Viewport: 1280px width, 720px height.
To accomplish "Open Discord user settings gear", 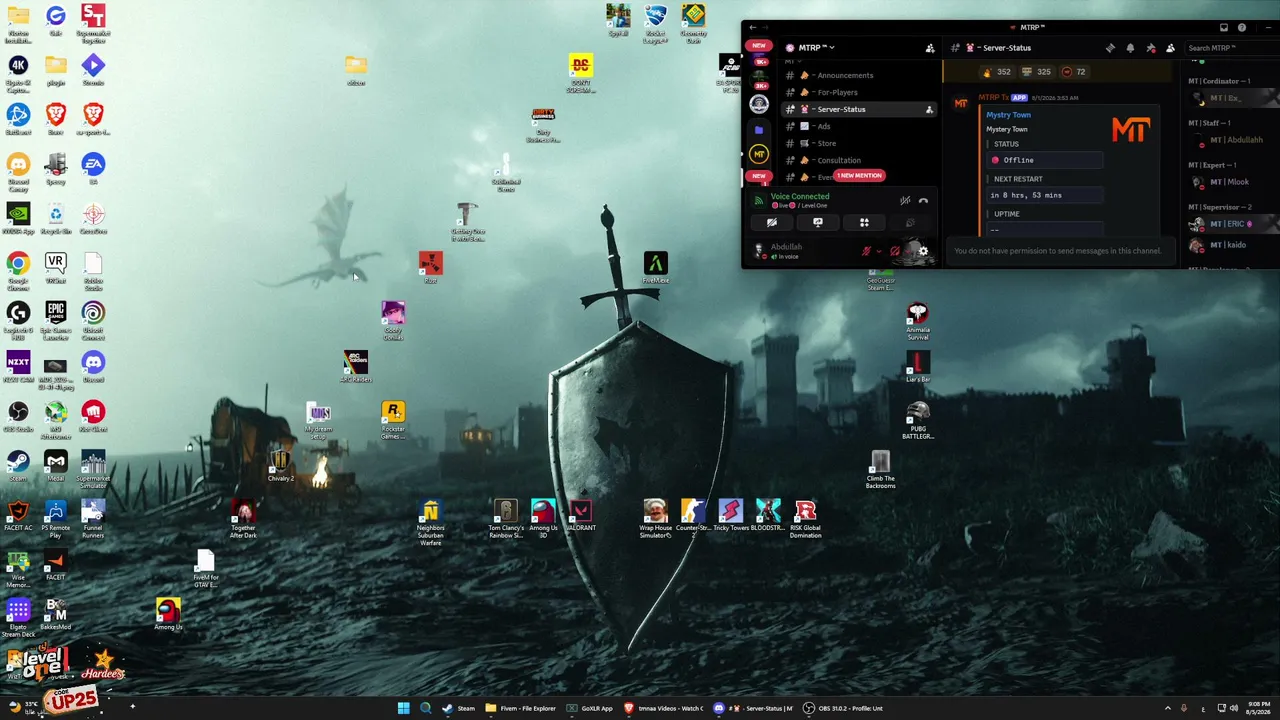I will point(923,251).
